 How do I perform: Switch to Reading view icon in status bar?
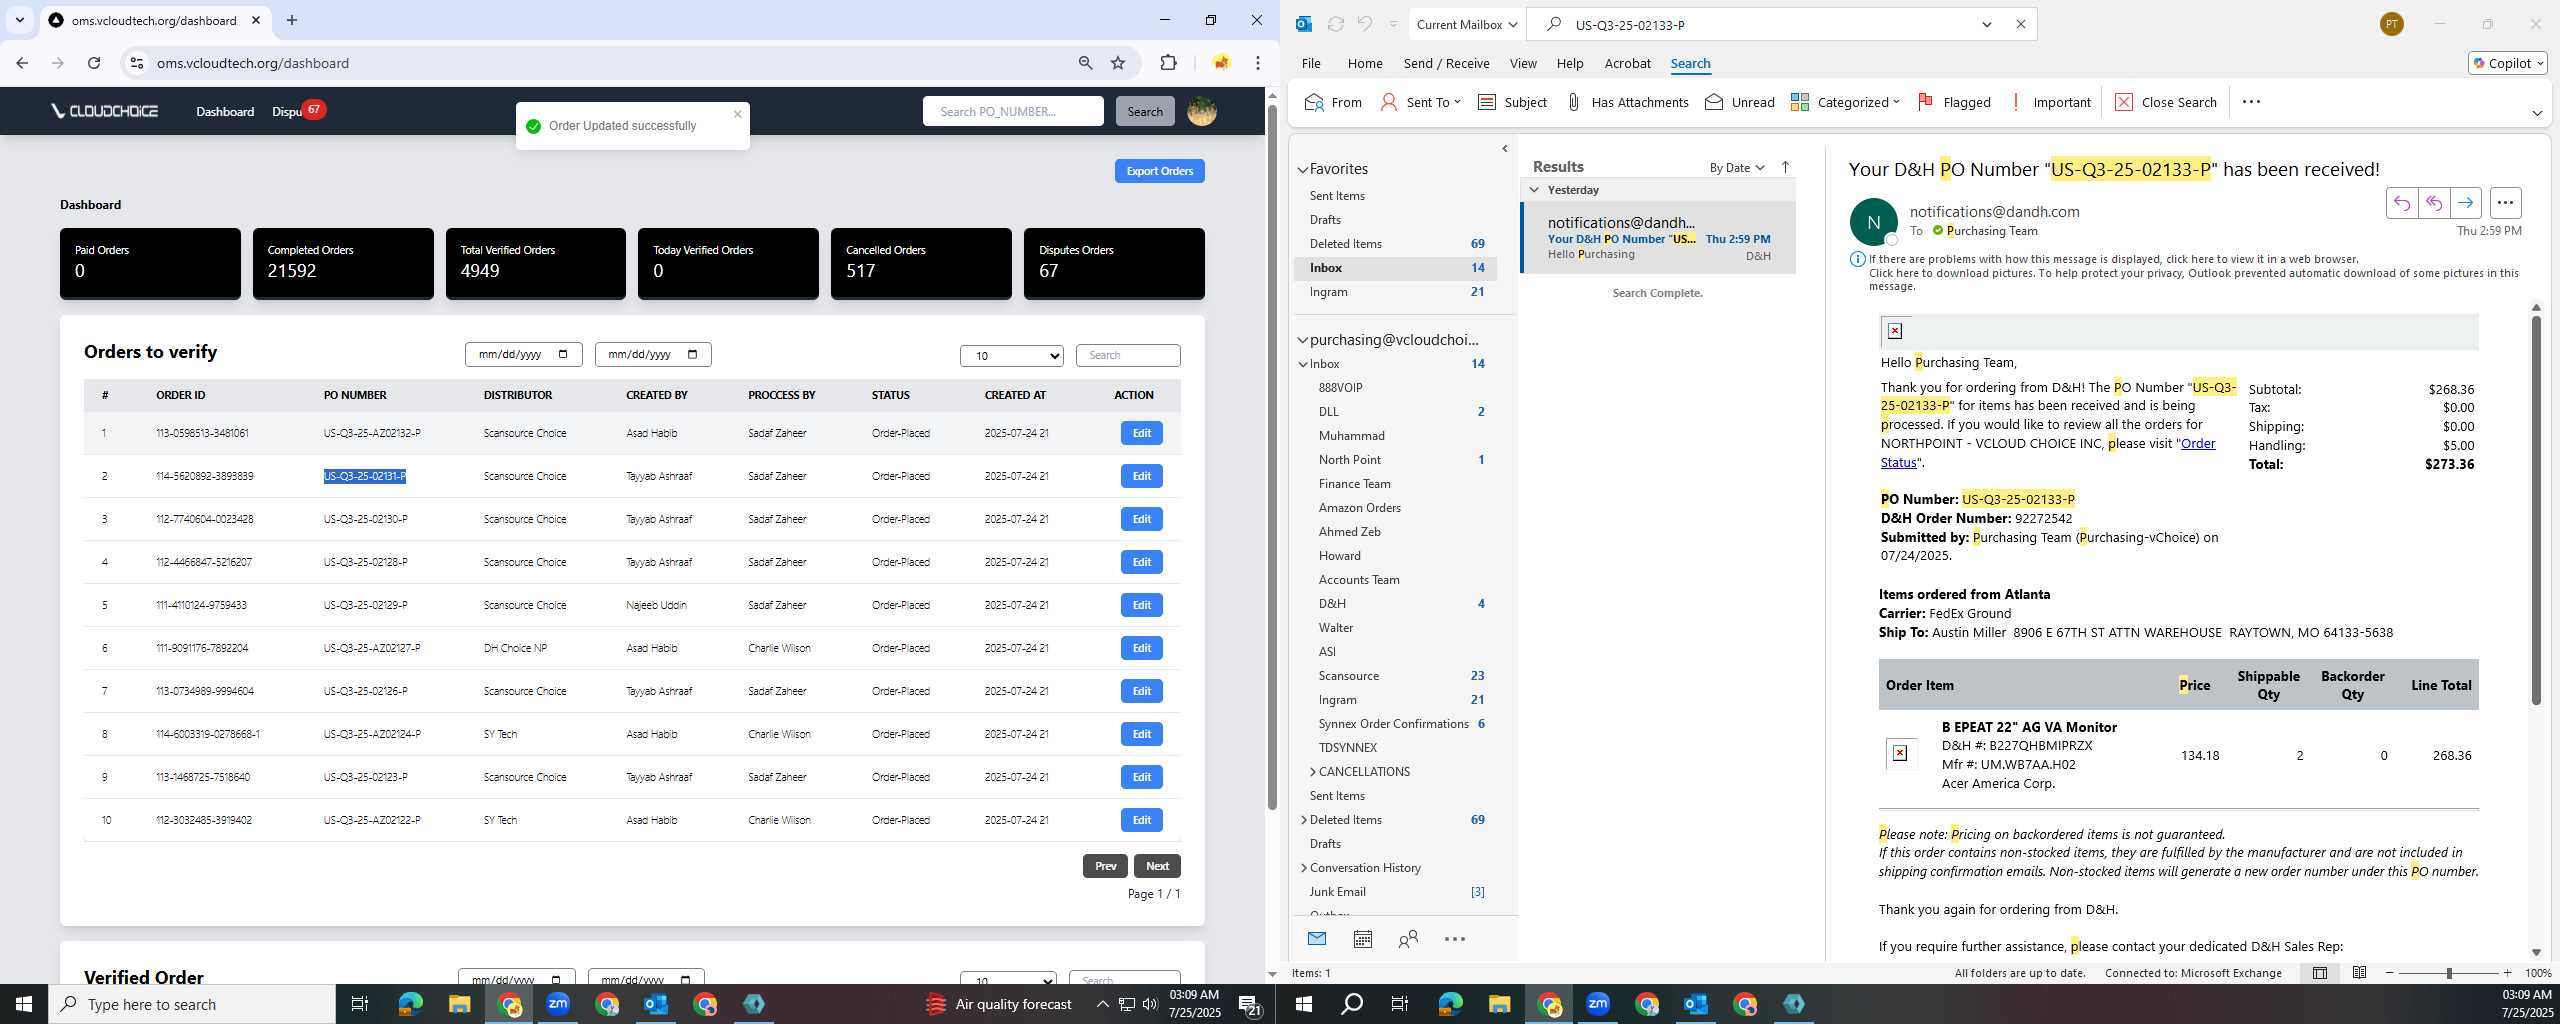(2359, 973)
